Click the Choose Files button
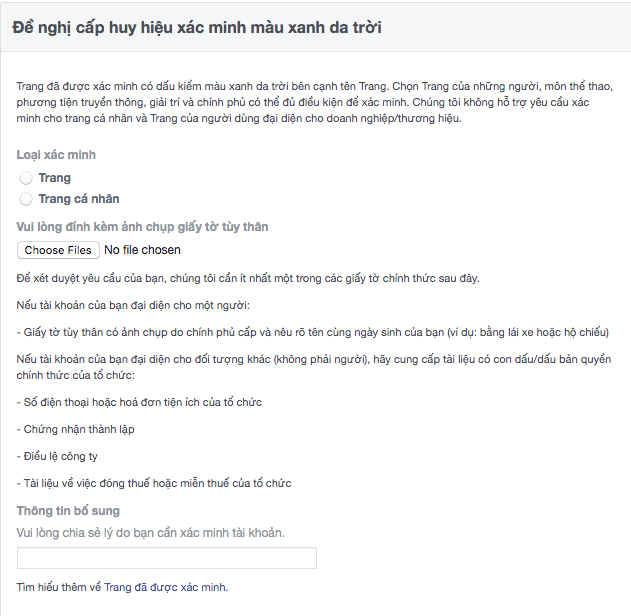 (x=58, y=250)
